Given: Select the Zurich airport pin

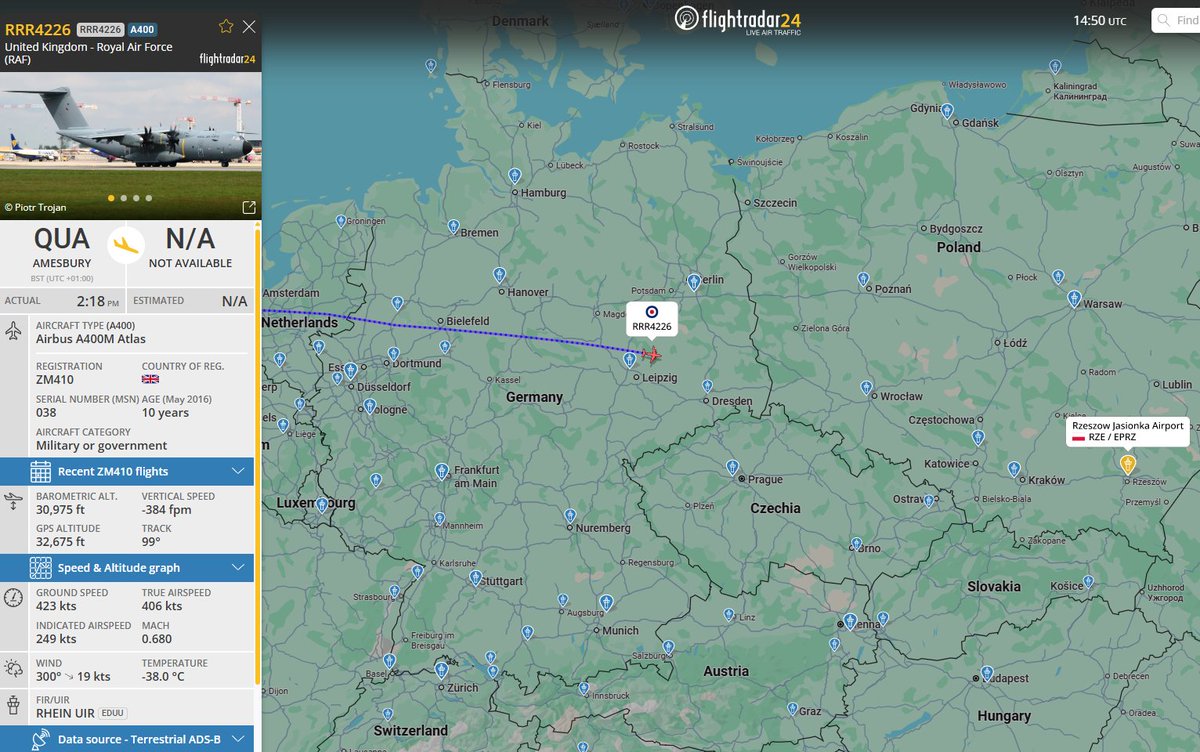Looking at the screenshot, I should coord(442,669).
